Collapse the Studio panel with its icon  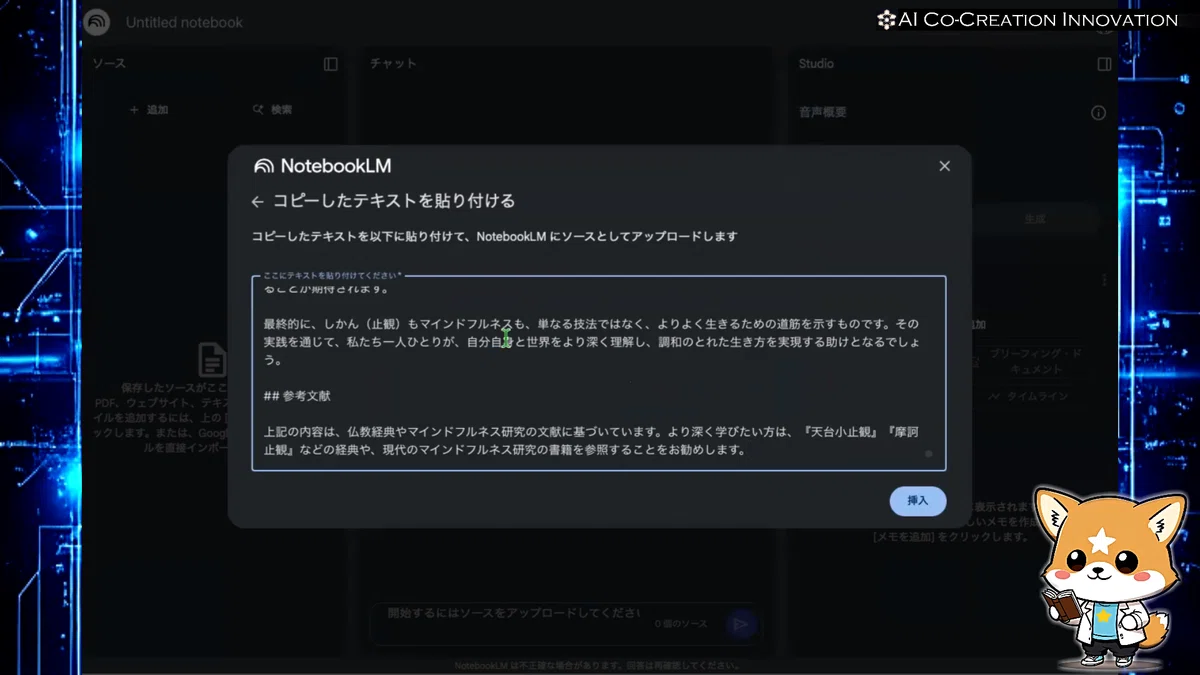(1104, 64)
